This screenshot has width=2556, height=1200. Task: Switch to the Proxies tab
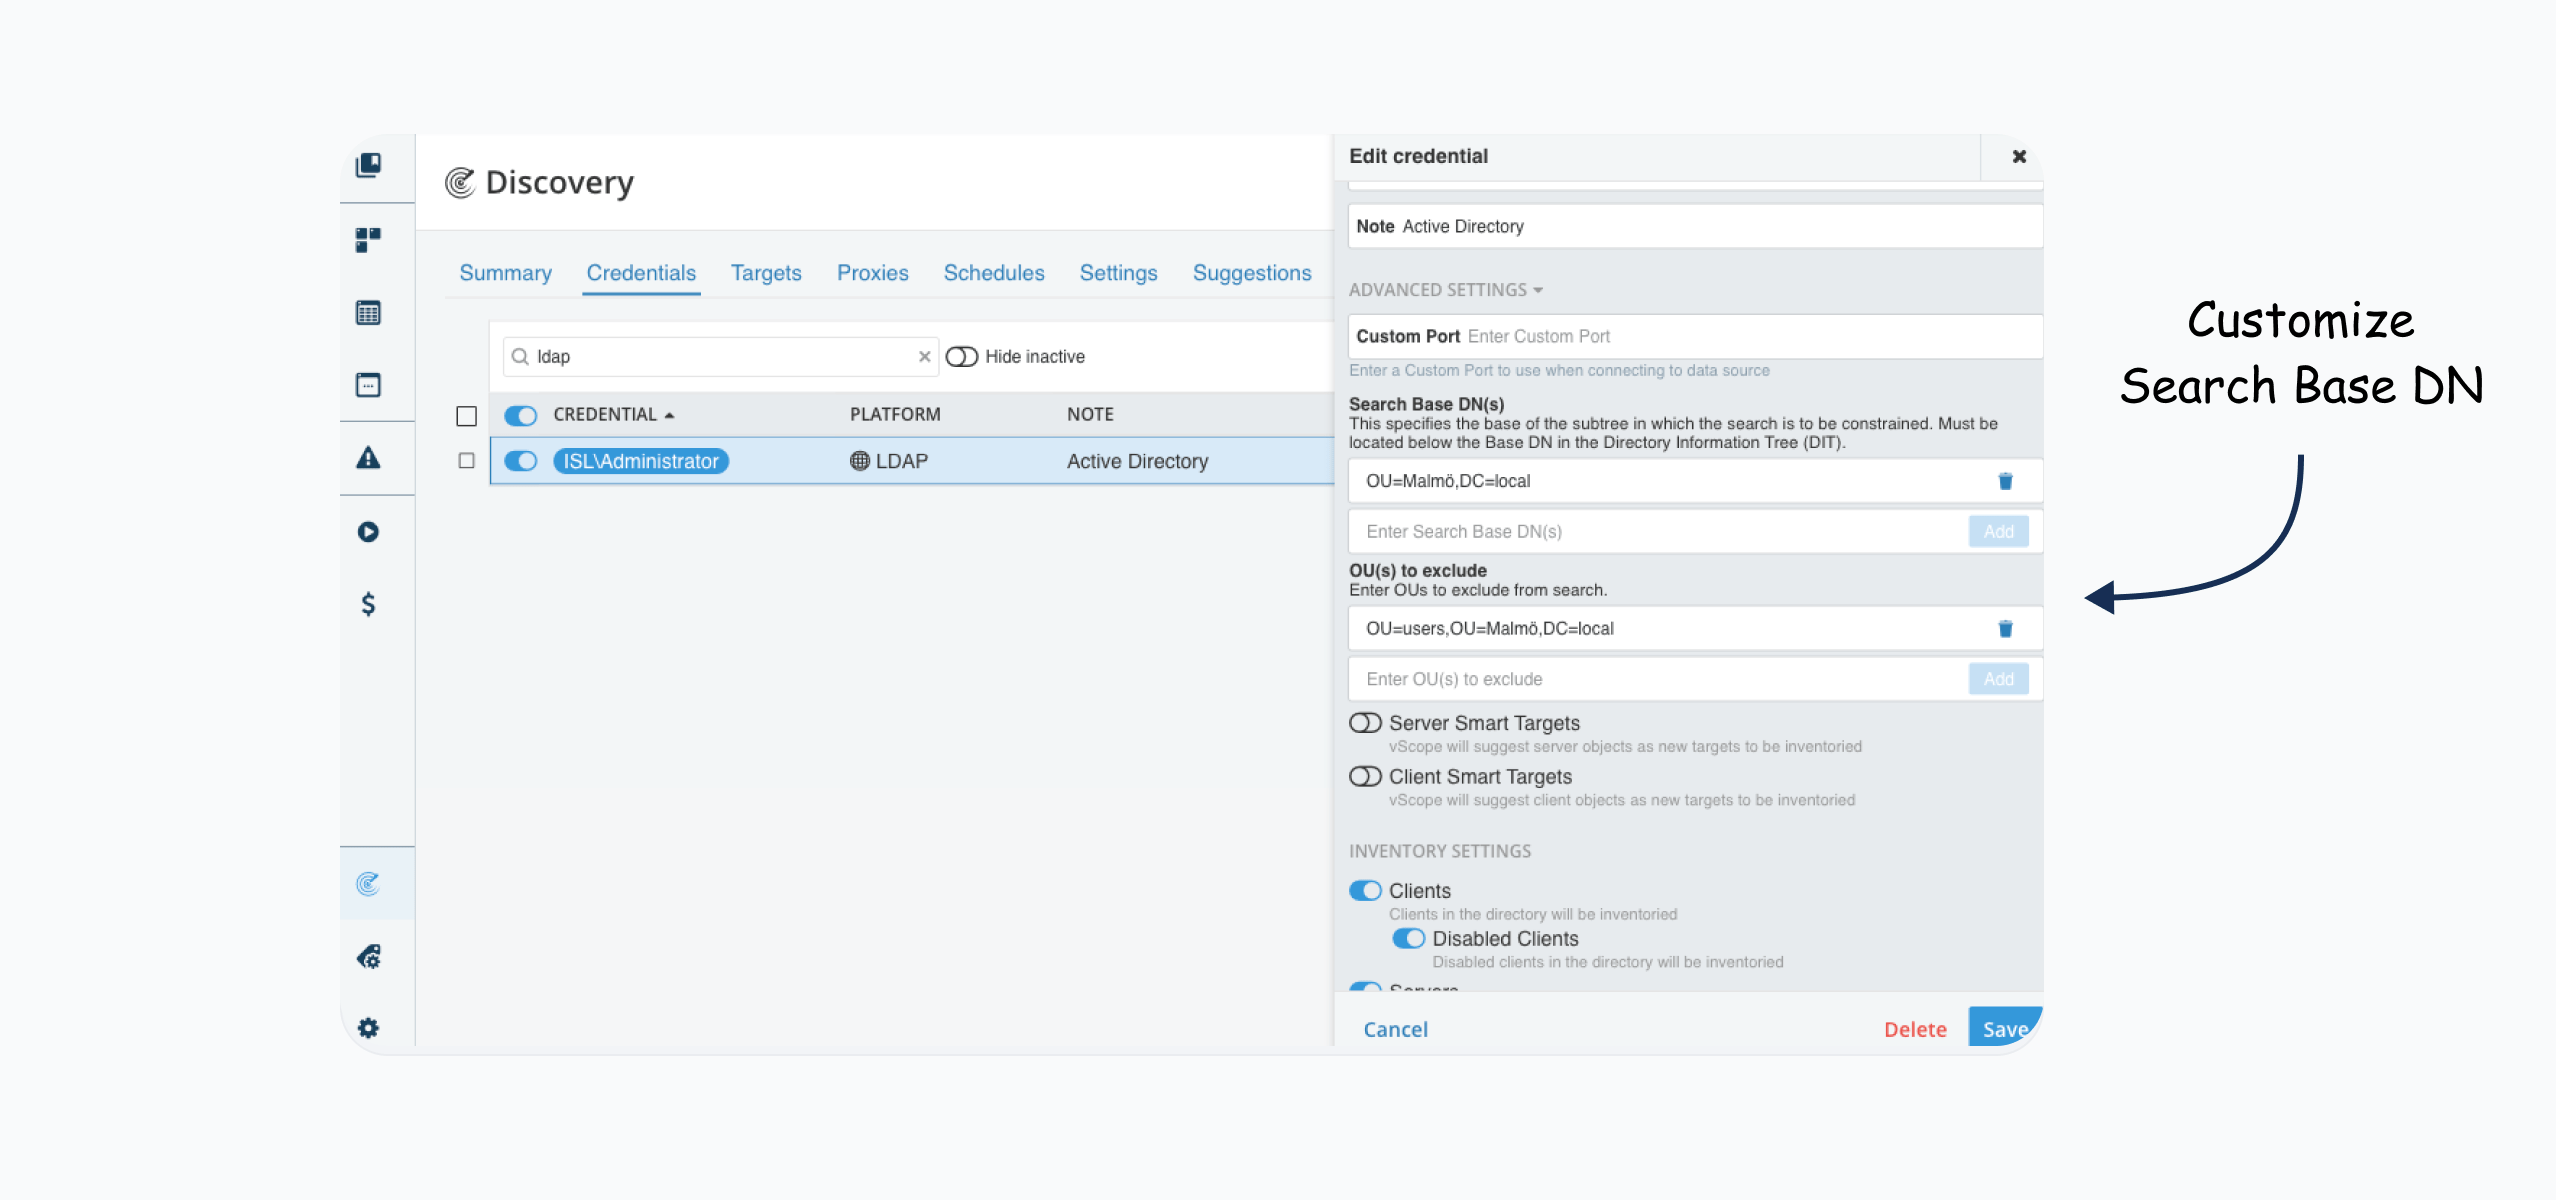click(x=873, y=273)
